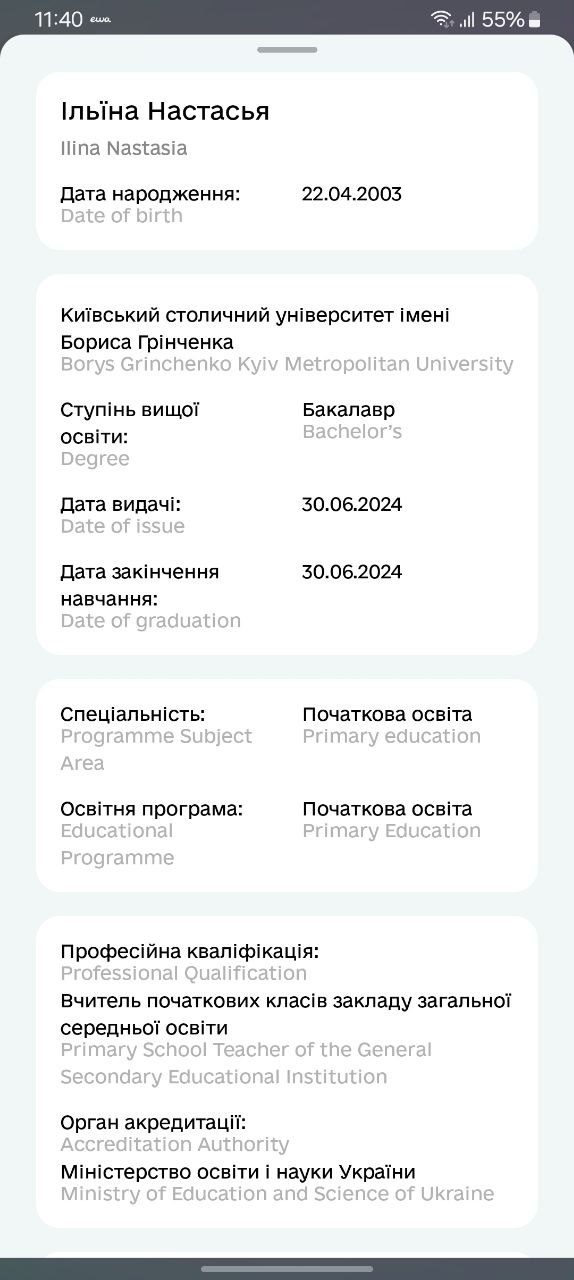Select the name Ільїна Настасья
Image resolution: width=574 pixels, height=1280 pixels.
(165, 110)
